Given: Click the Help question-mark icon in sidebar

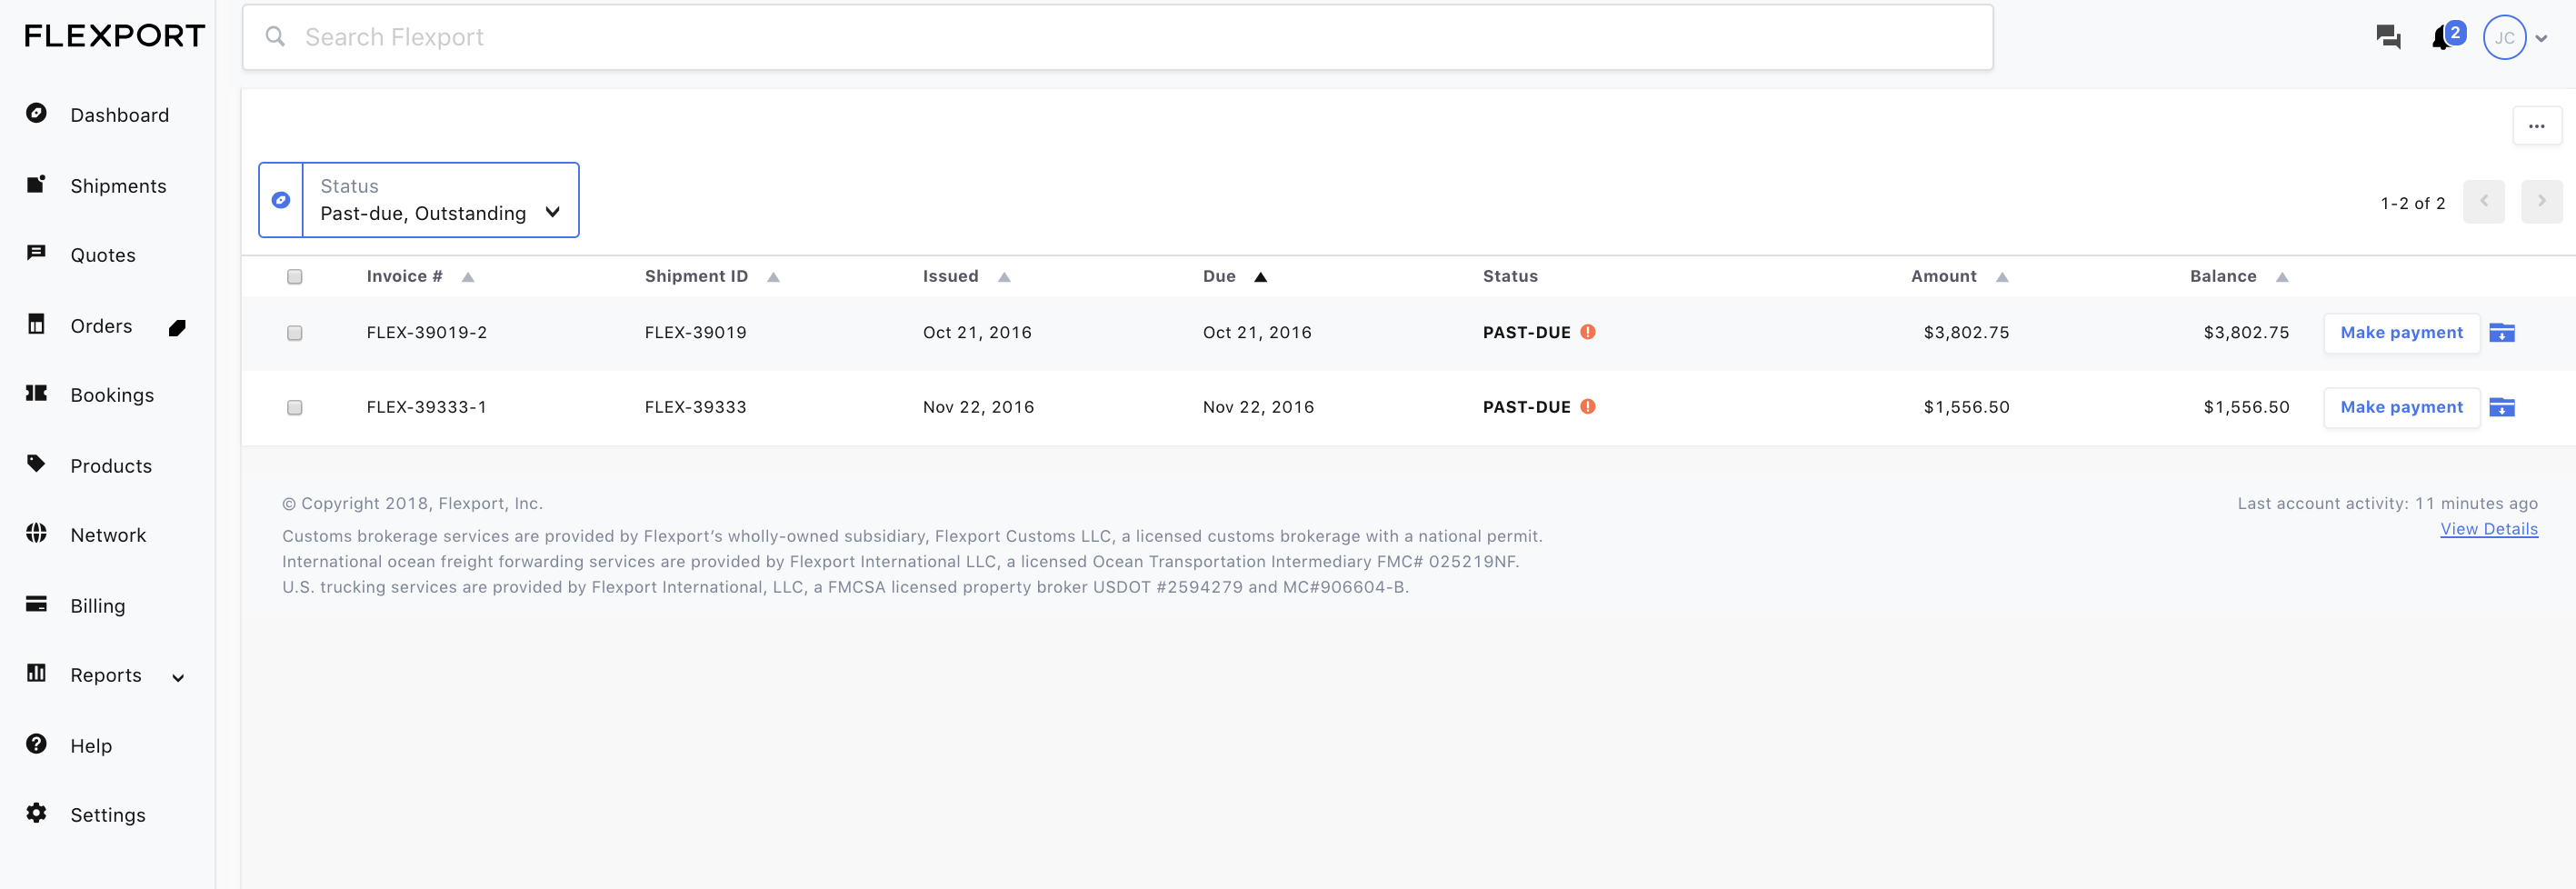Looking at the screenshot, I should 36,744.
